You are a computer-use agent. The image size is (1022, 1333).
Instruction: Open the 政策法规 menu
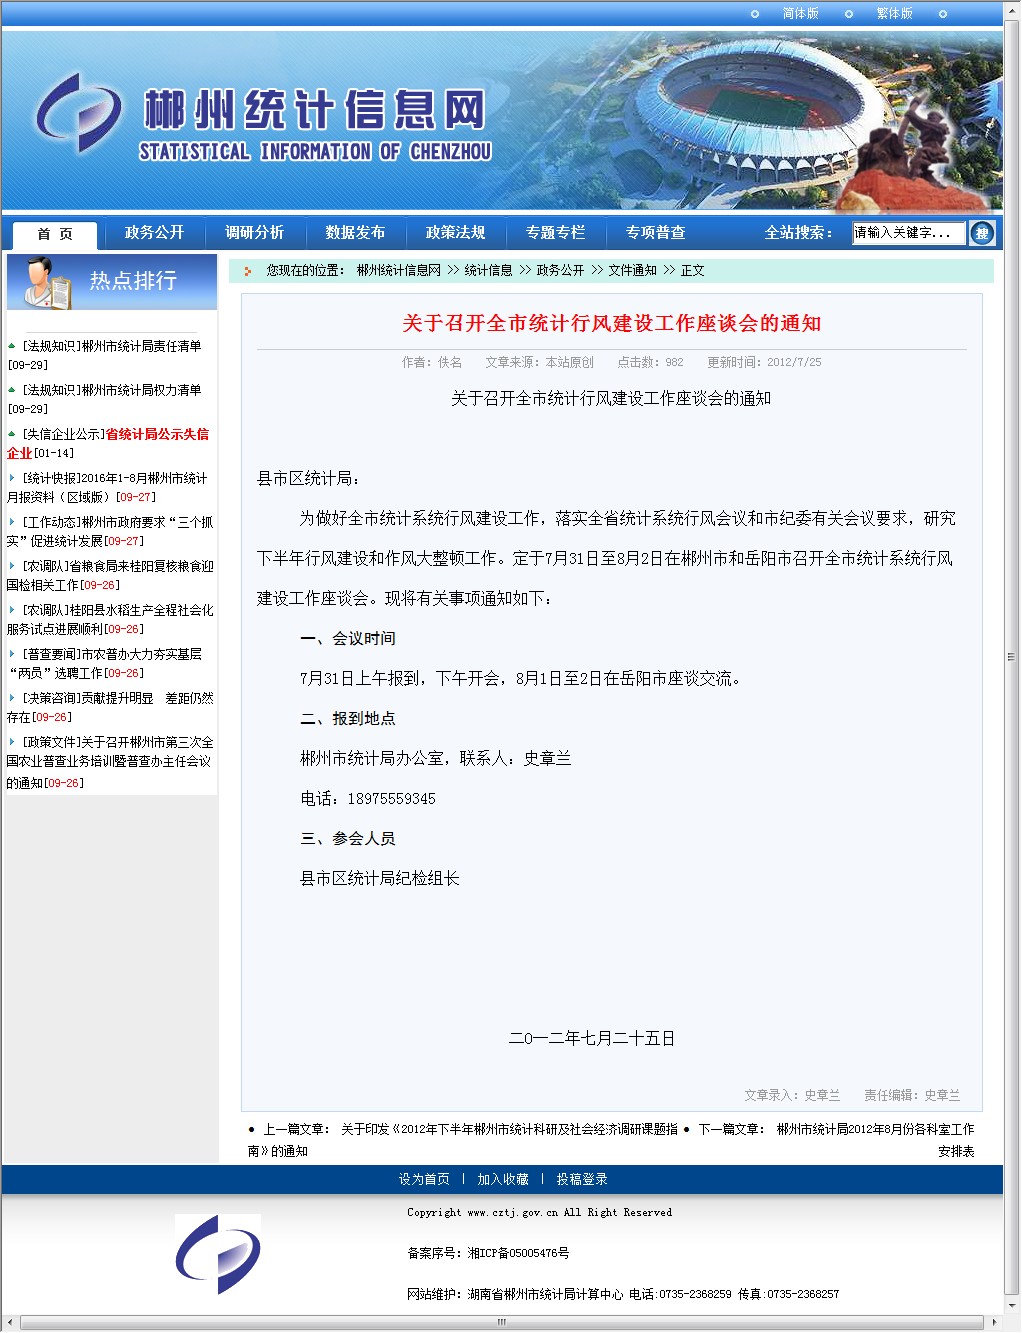coord(455,232)
